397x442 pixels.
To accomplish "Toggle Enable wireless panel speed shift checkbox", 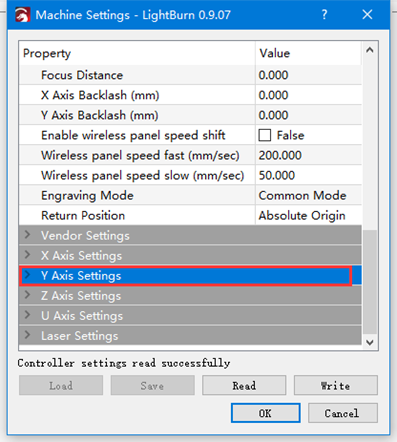I will tap(265, 135).
